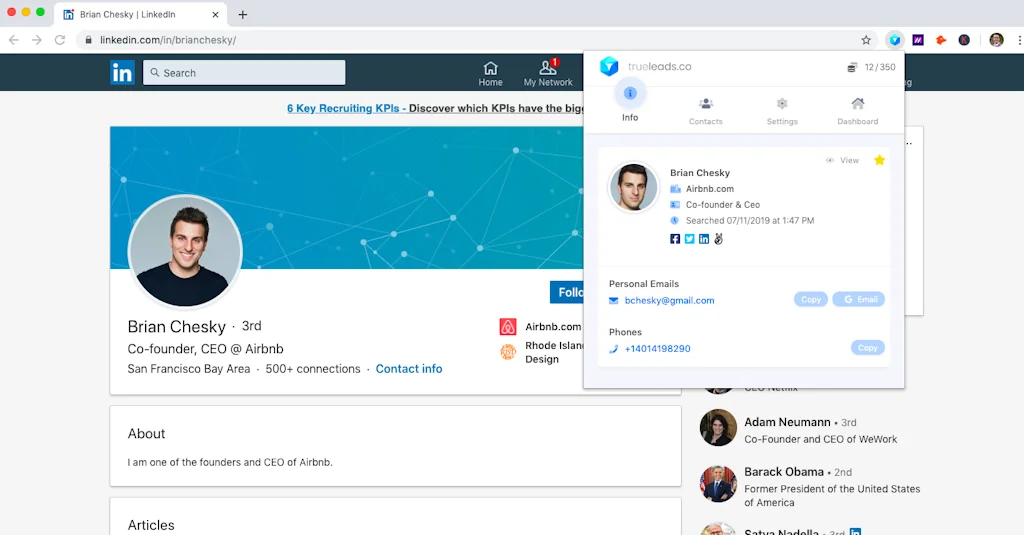
Task: Open Brian Chesky's Facebook icon in trueleads
Action: (x=675, y=239)
